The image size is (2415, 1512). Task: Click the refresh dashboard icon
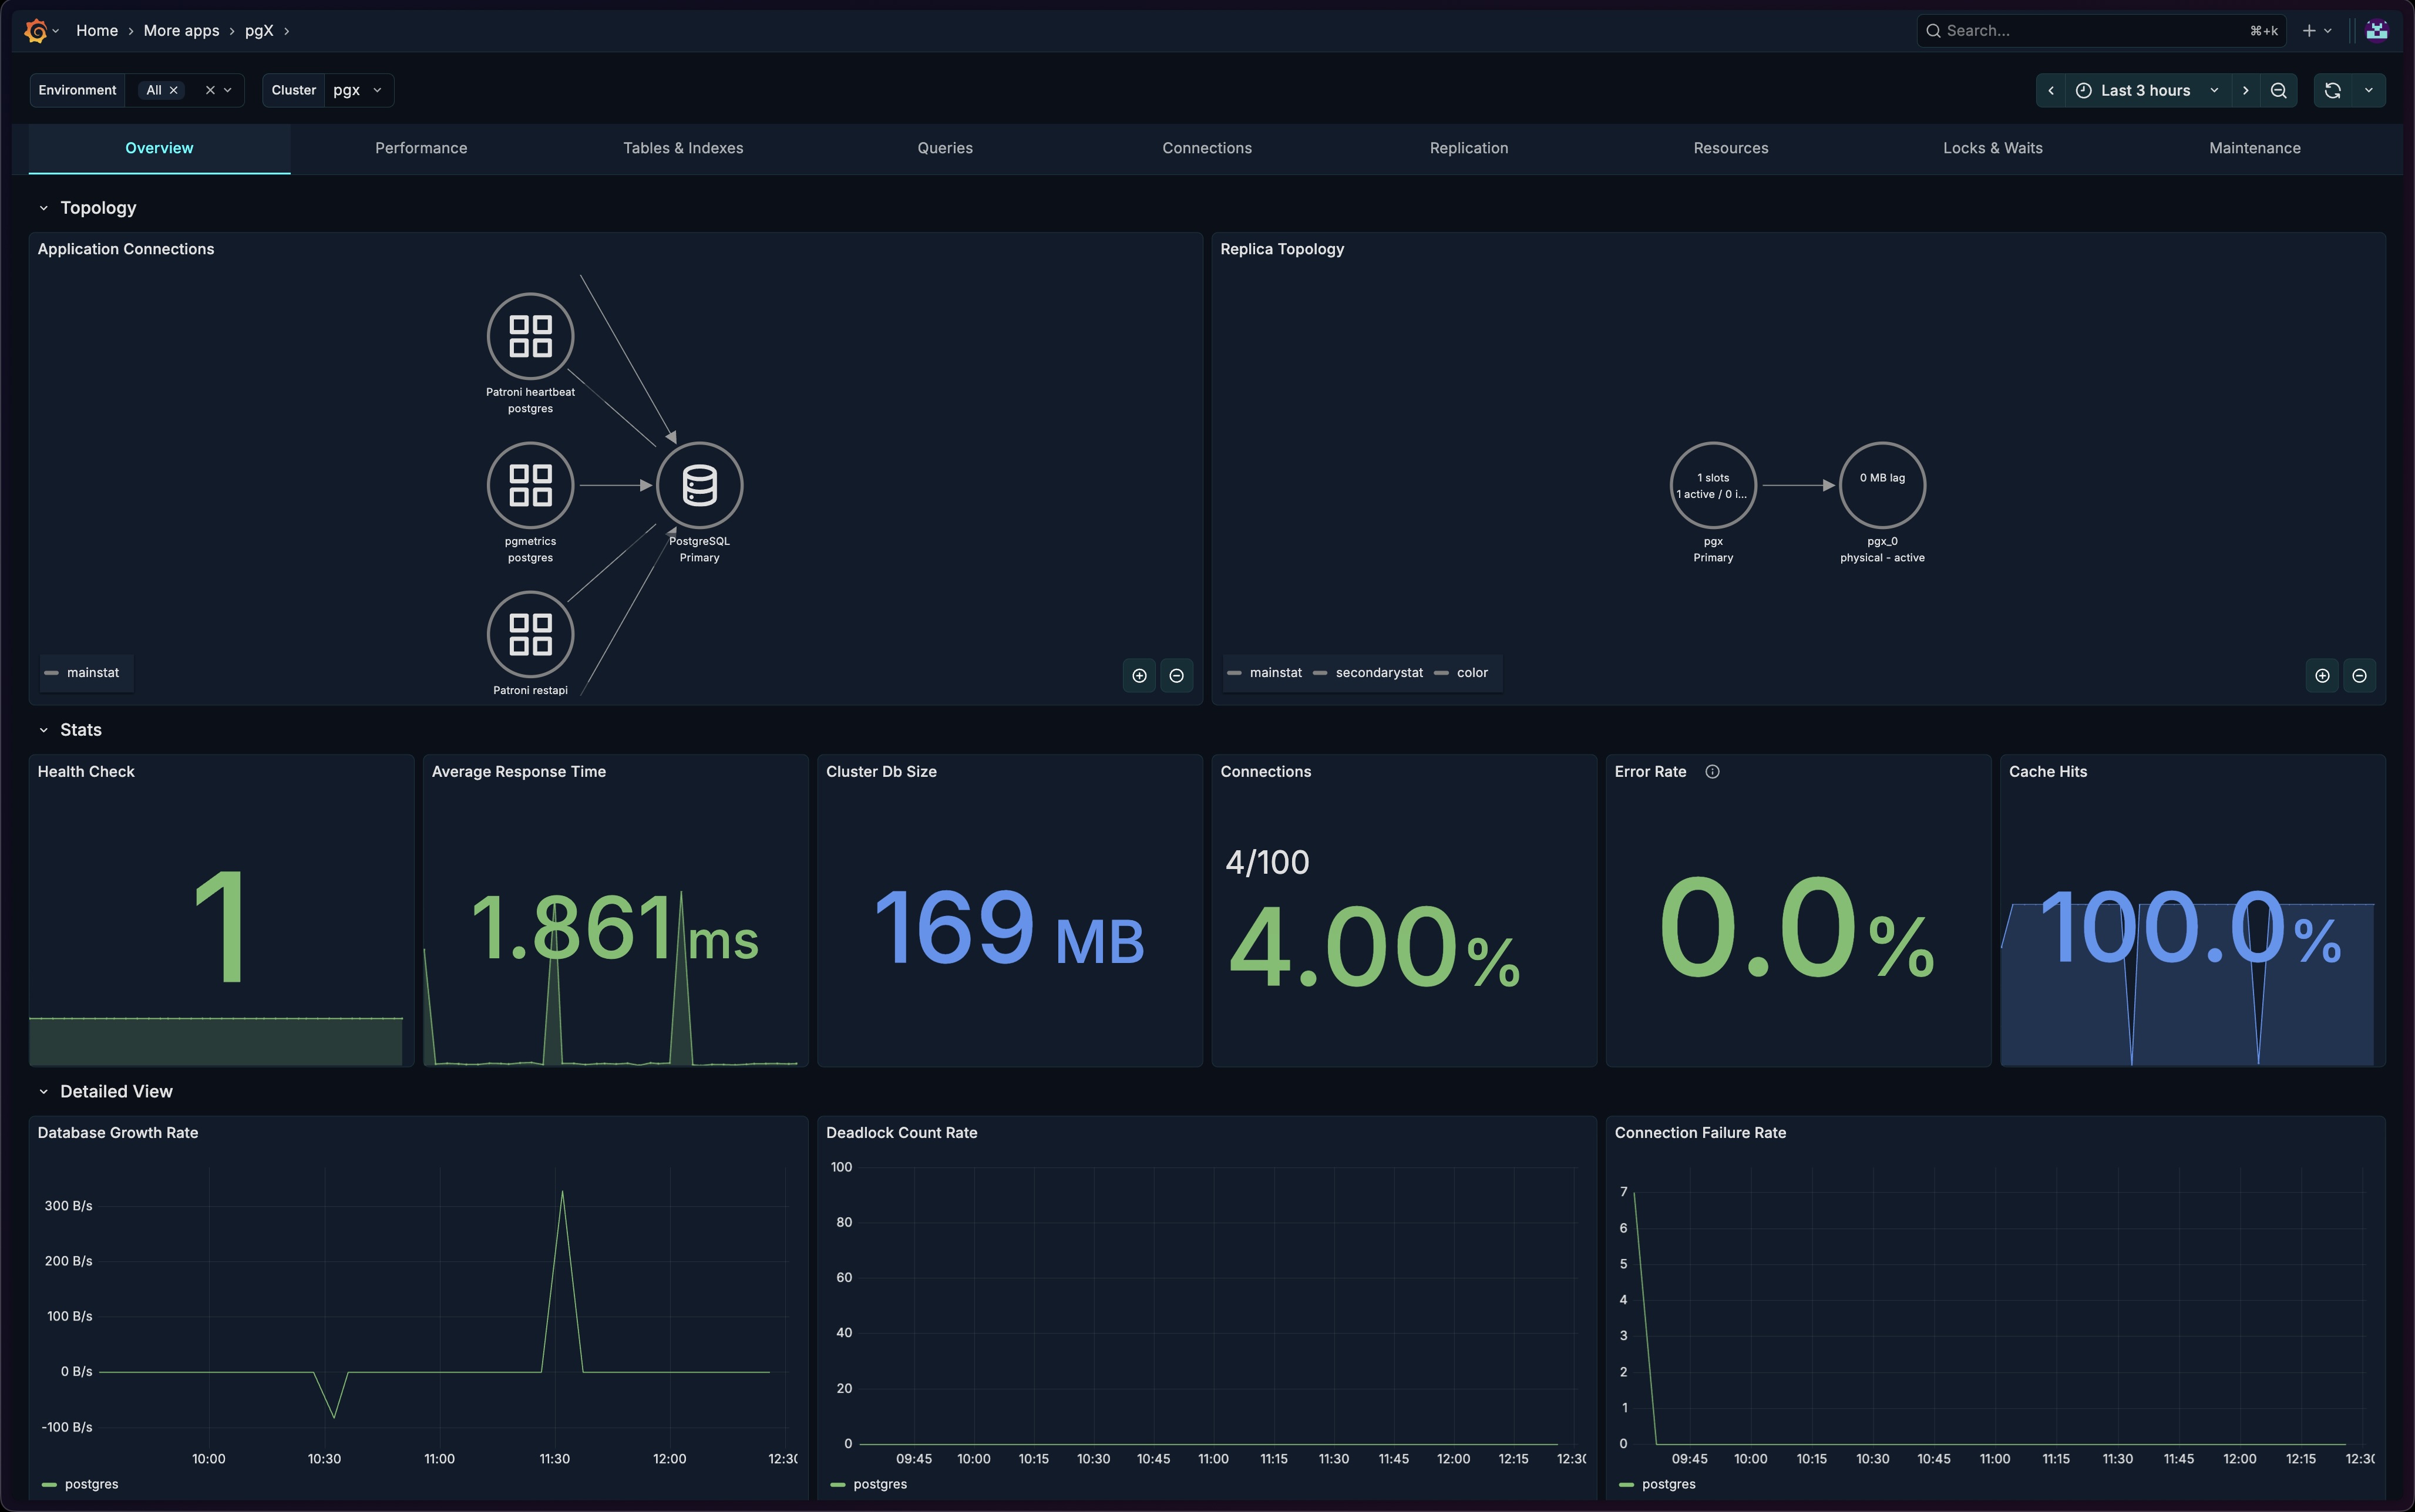point(2332,90)
